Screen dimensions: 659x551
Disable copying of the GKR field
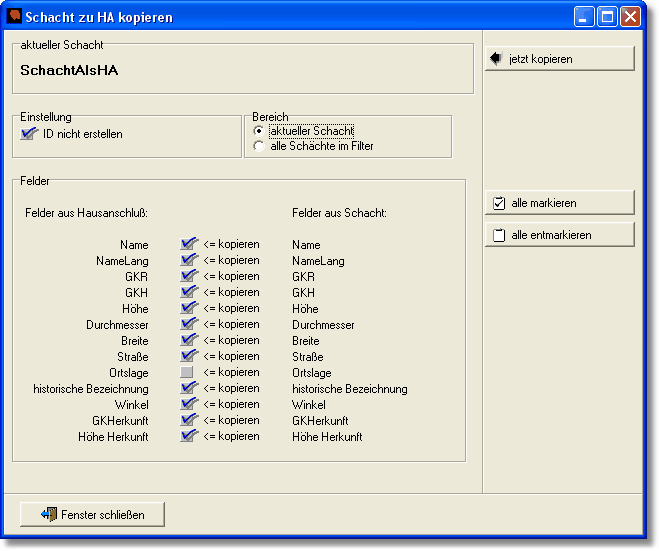[x=188, y=276]
